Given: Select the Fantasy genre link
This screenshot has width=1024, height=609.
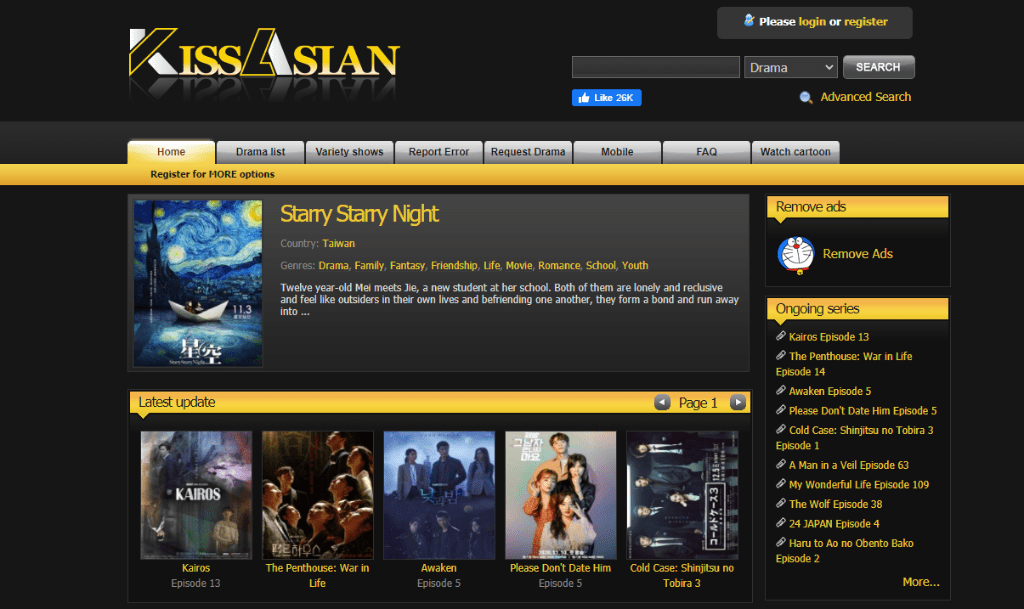Looking at the screenshot, I should point(408,266).
